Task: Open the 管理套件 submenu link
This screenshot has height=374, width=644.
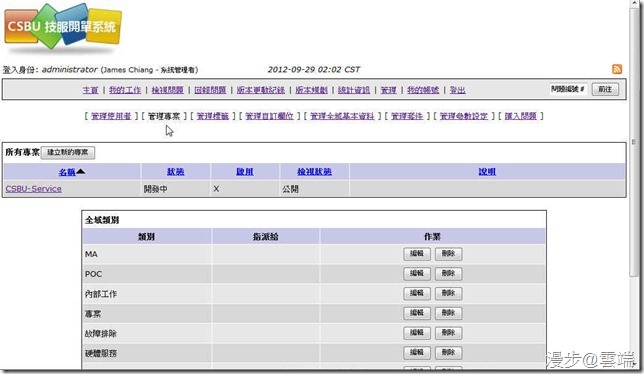Action: 407,116
